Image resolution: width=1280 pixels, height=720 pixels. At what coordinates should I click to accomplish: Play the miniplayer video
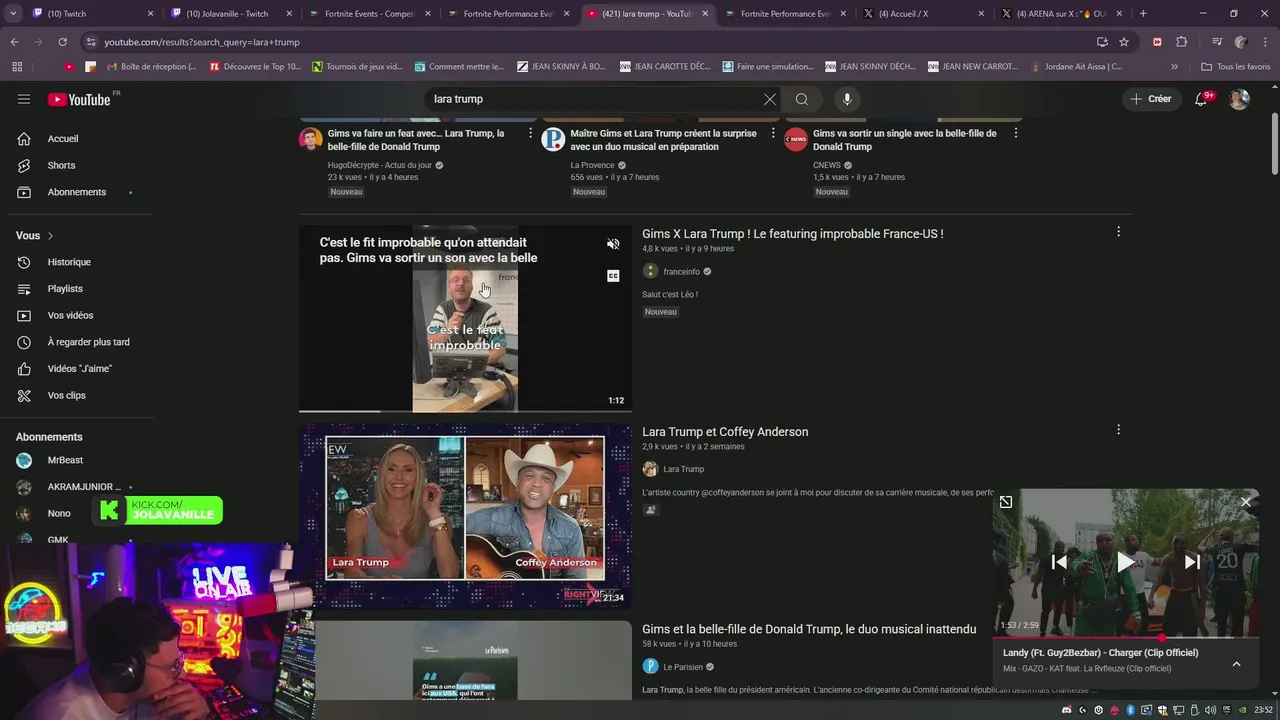point(1126,562)
